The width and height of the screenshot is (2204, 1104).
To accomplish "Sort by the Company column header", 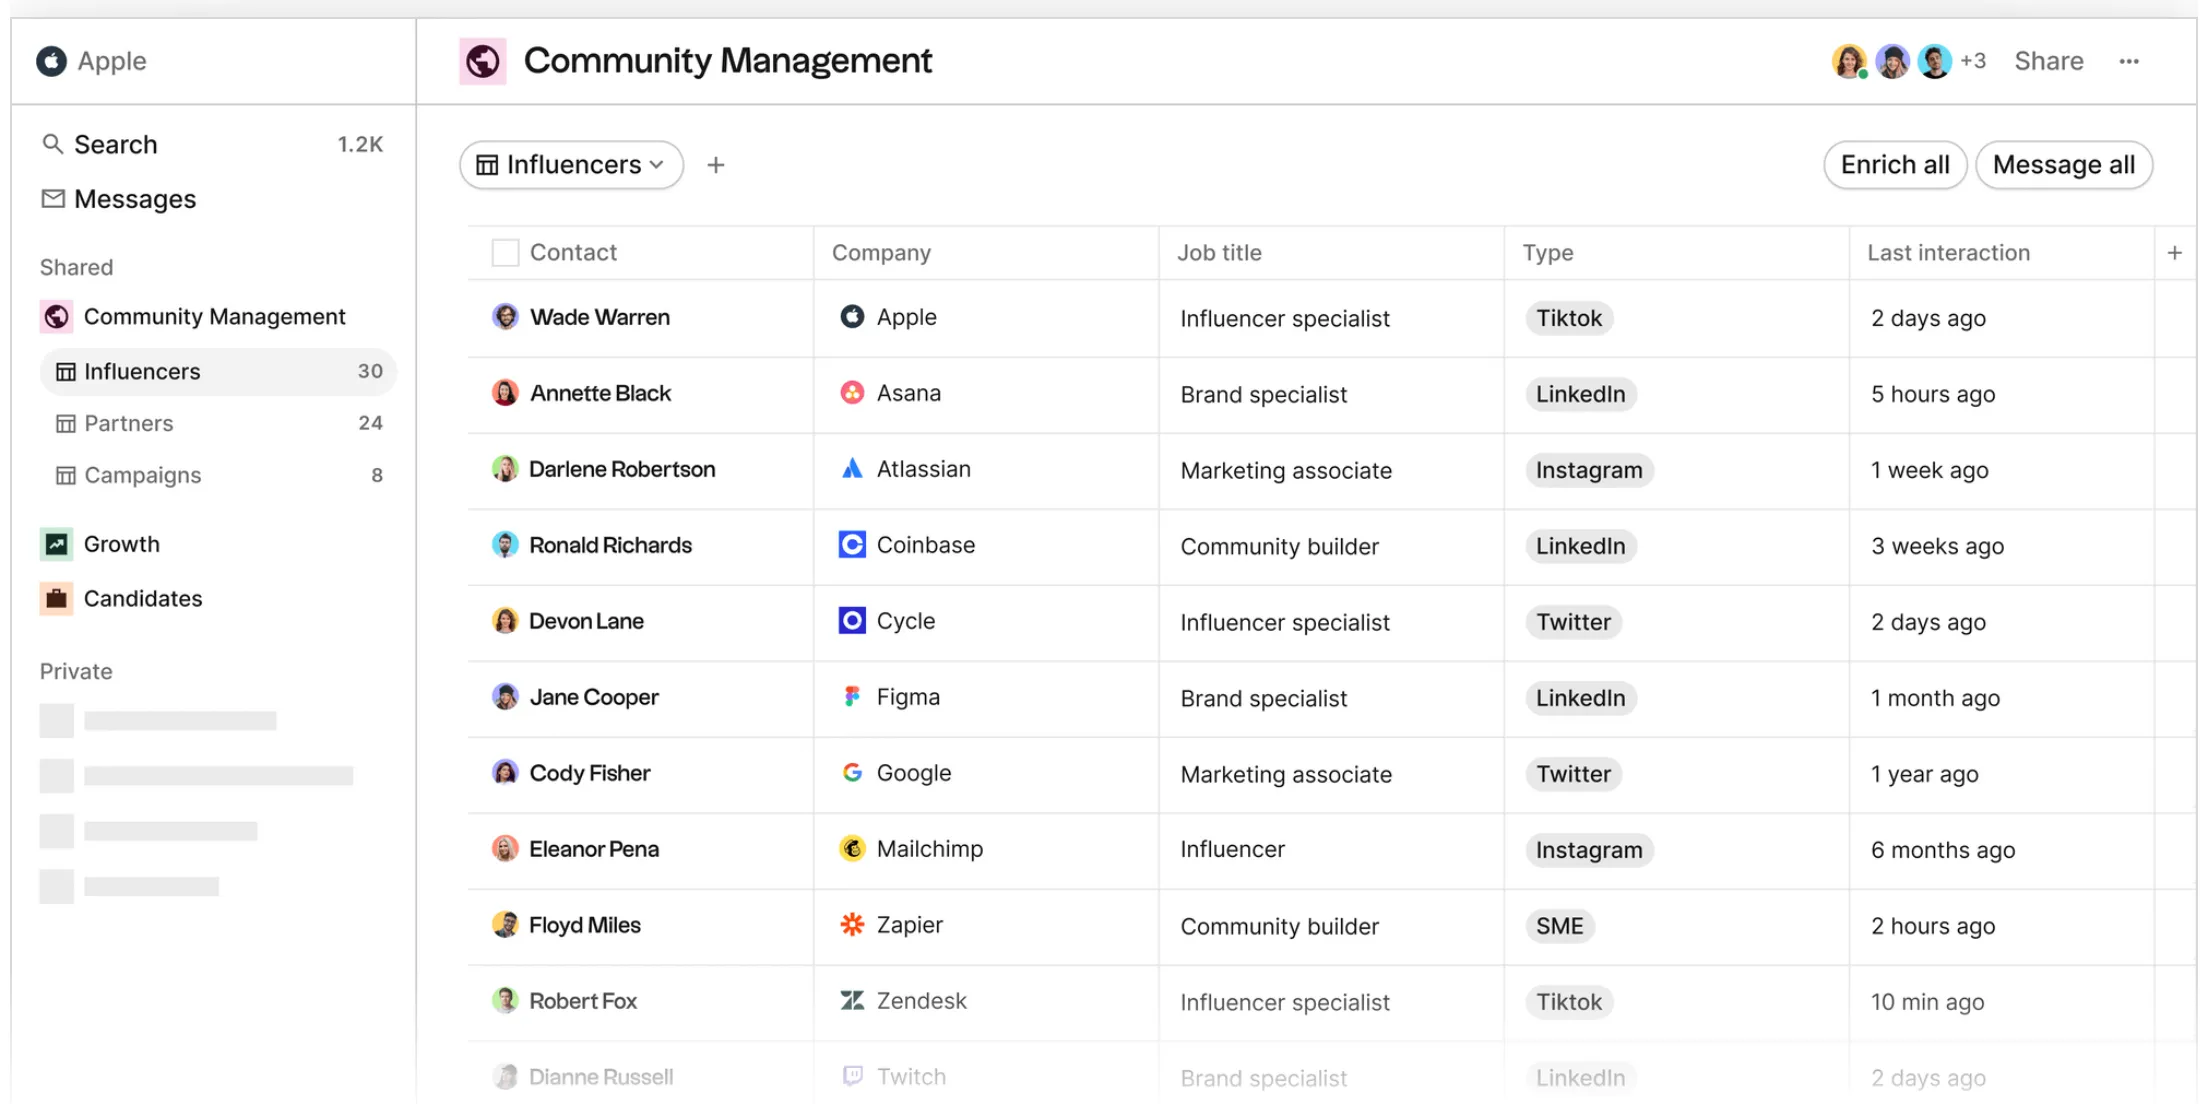I will coord(881,253).
